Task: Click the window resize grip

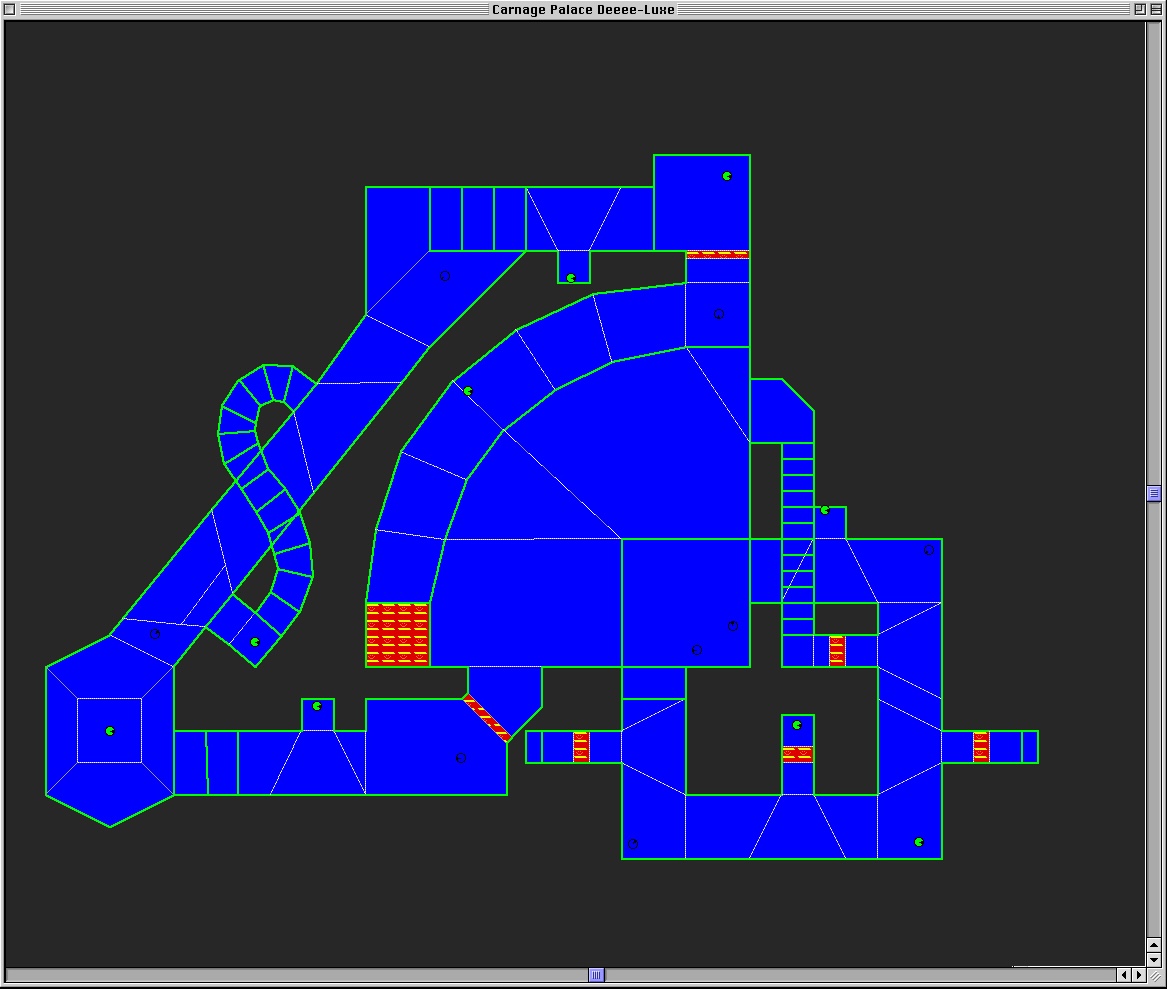Action: (1154, 975)
